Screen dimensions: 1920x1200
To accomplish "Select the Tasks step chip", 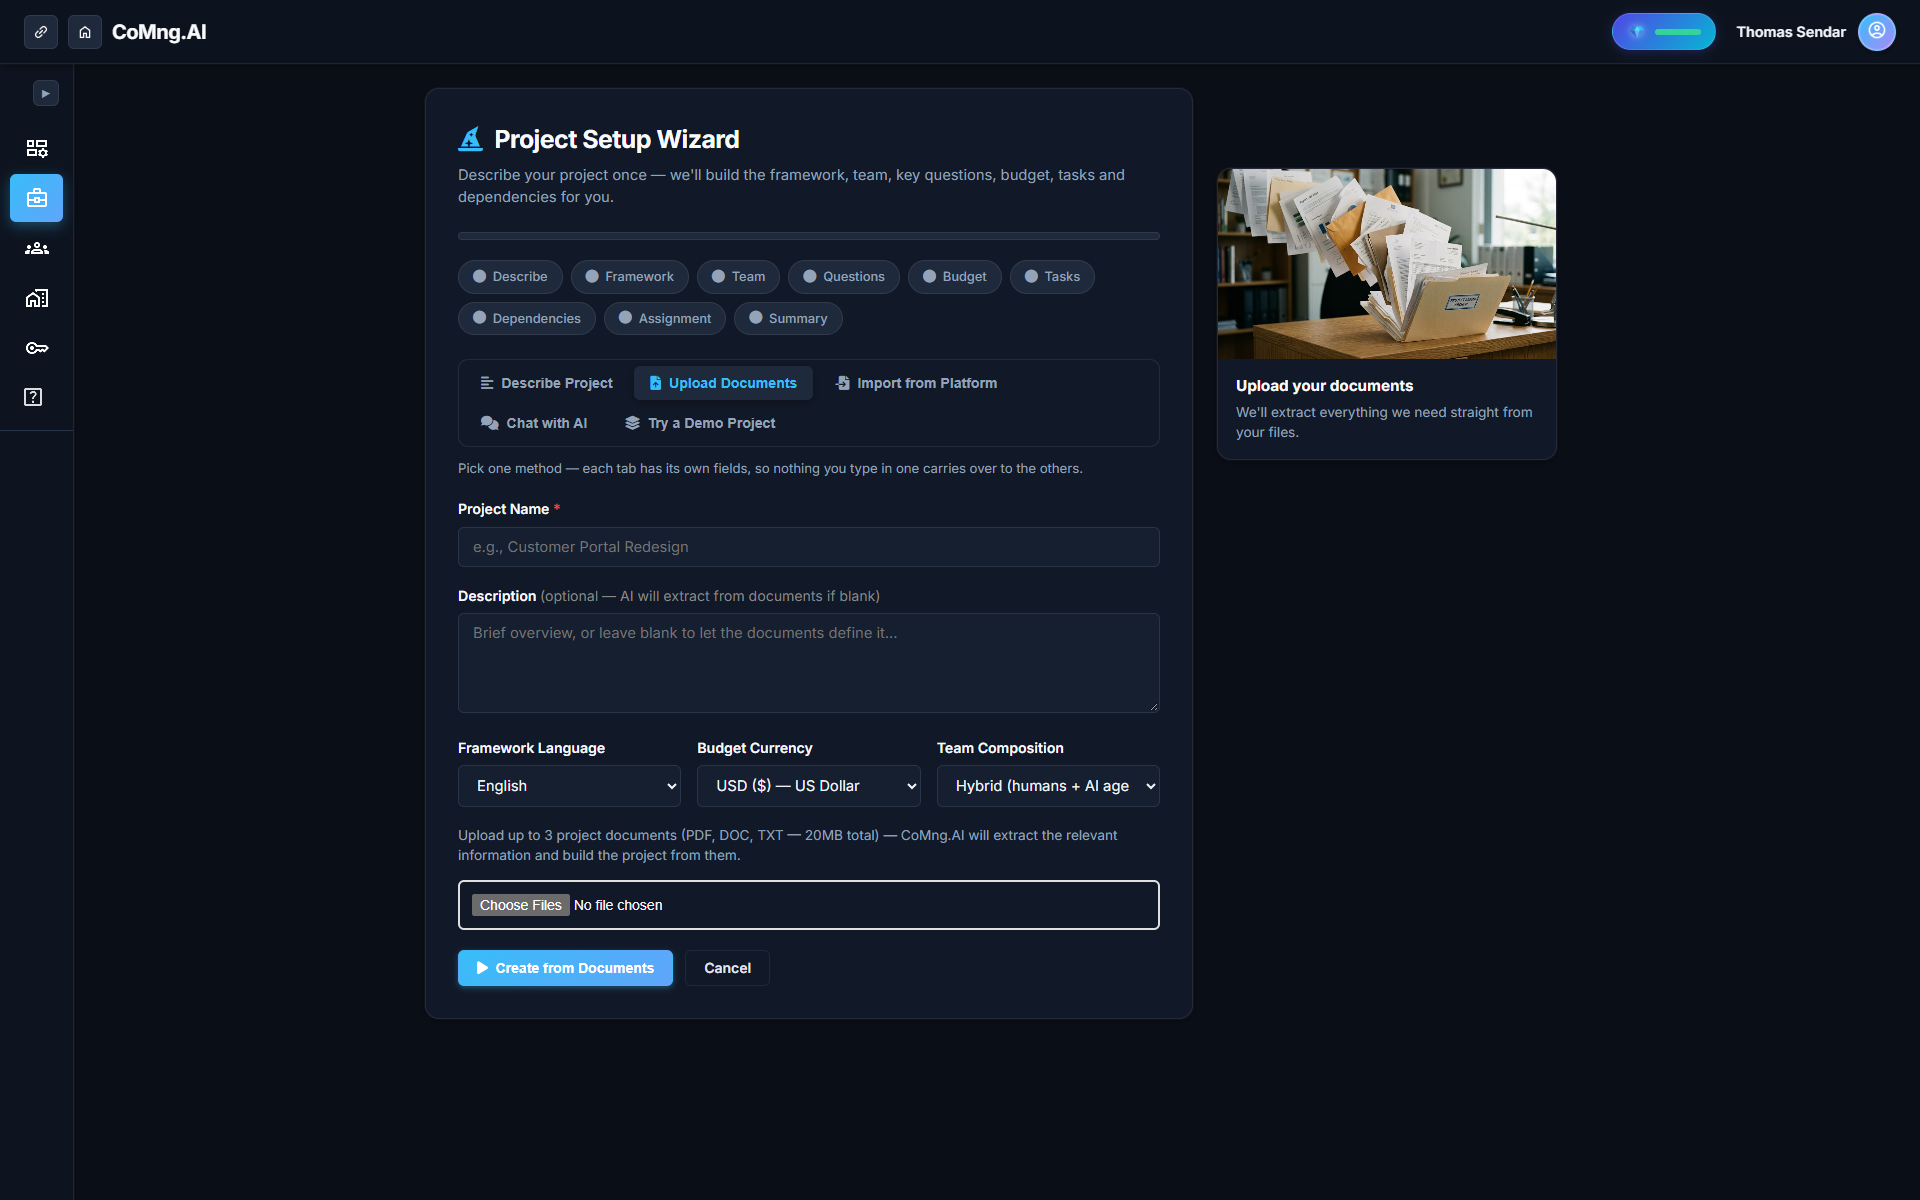I will click(x=1052, y=277).
